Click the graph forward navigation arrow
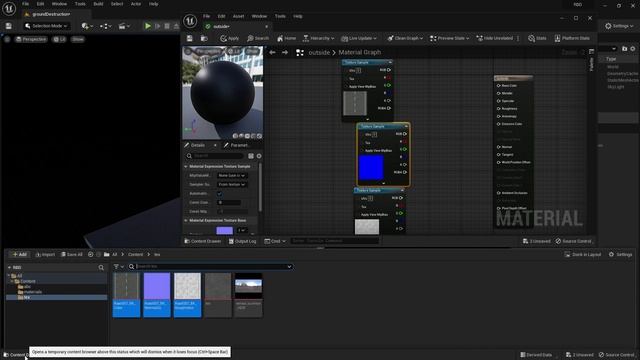 pyautogui.click(x=285, y=53)
